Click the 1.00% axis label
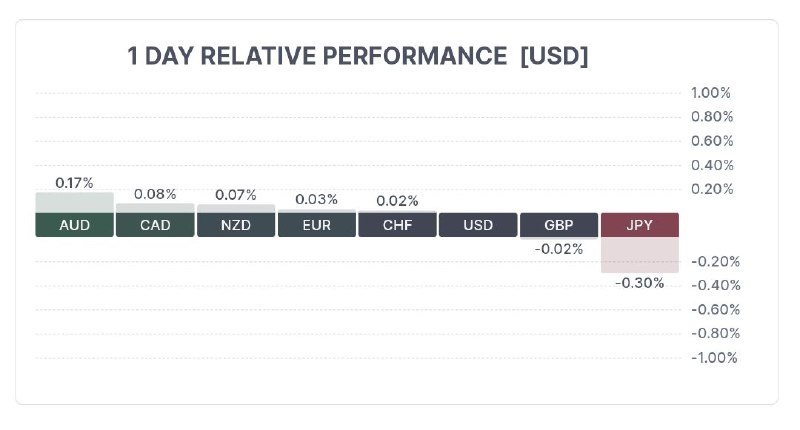Screen dimensions: 800x430 [x=711, y=93]
